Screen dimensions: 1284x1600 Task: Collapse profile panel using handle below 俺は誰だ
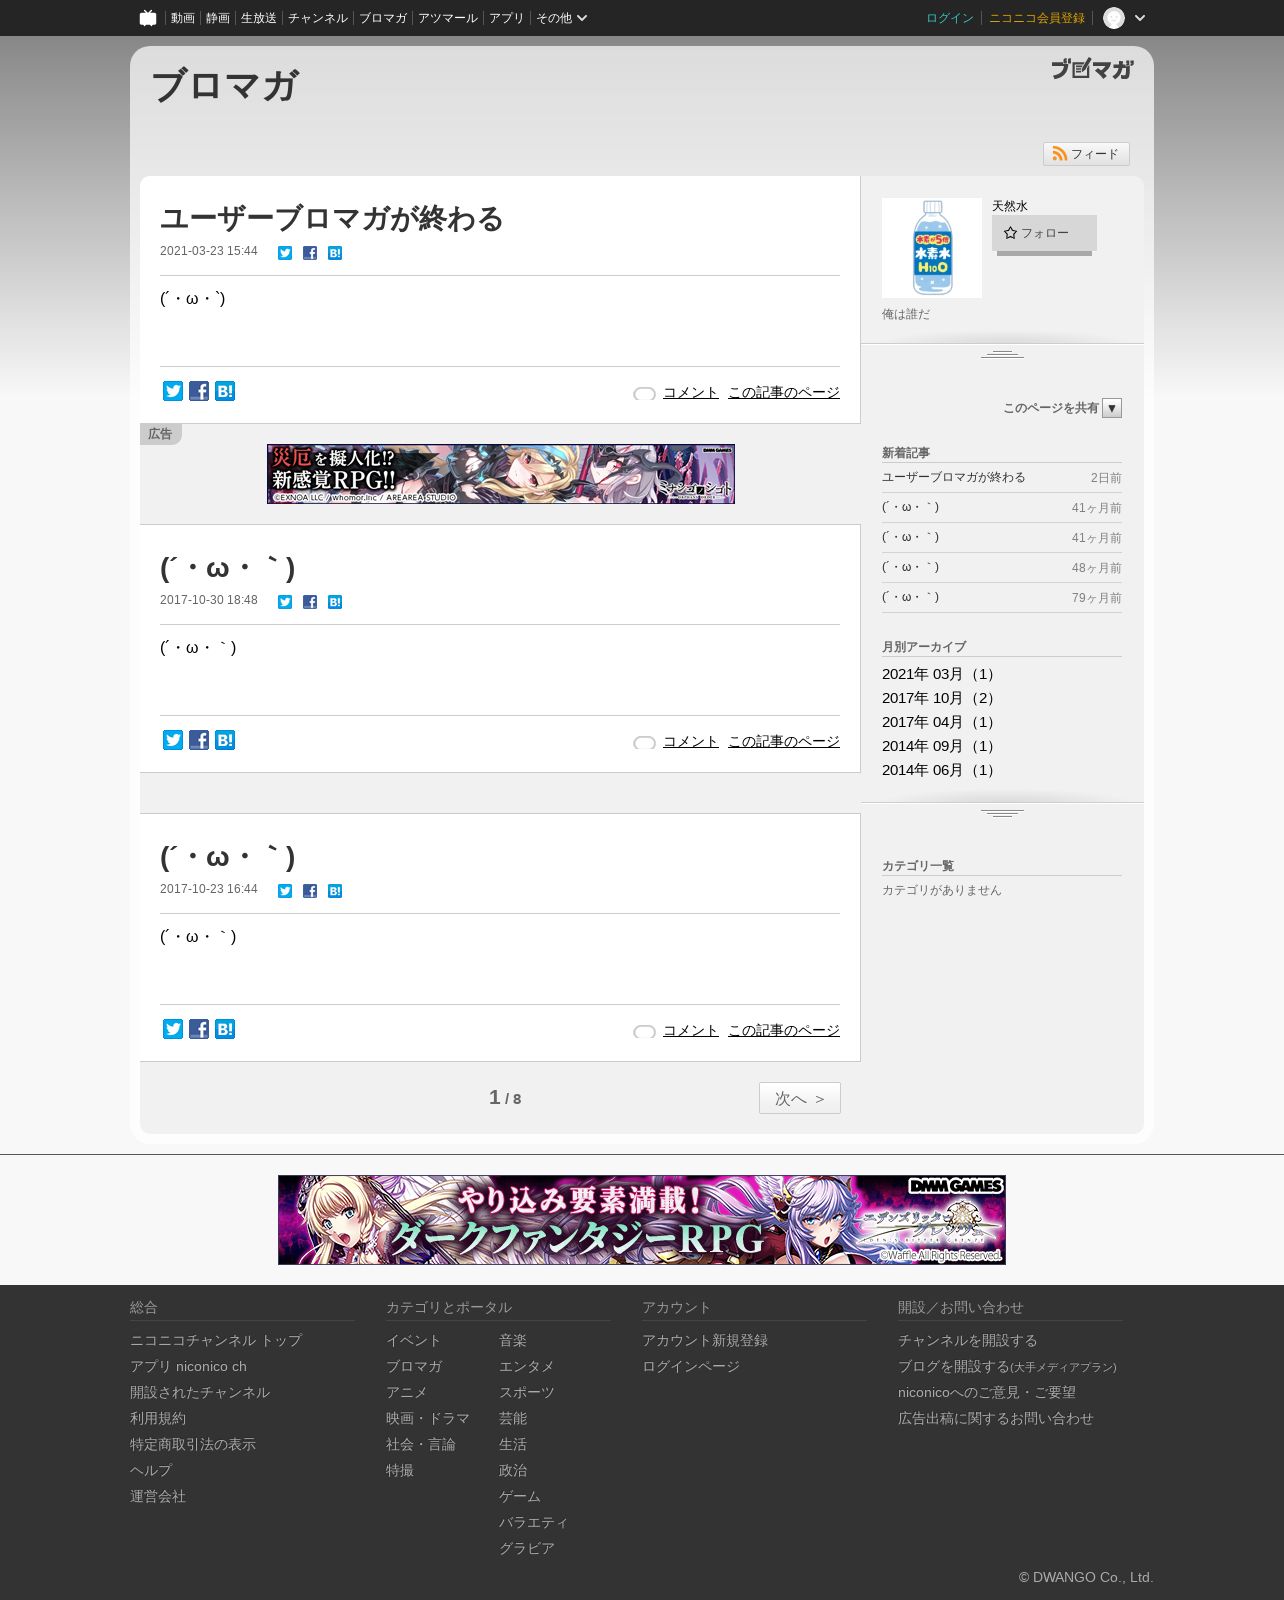(x=1002, y=354)
